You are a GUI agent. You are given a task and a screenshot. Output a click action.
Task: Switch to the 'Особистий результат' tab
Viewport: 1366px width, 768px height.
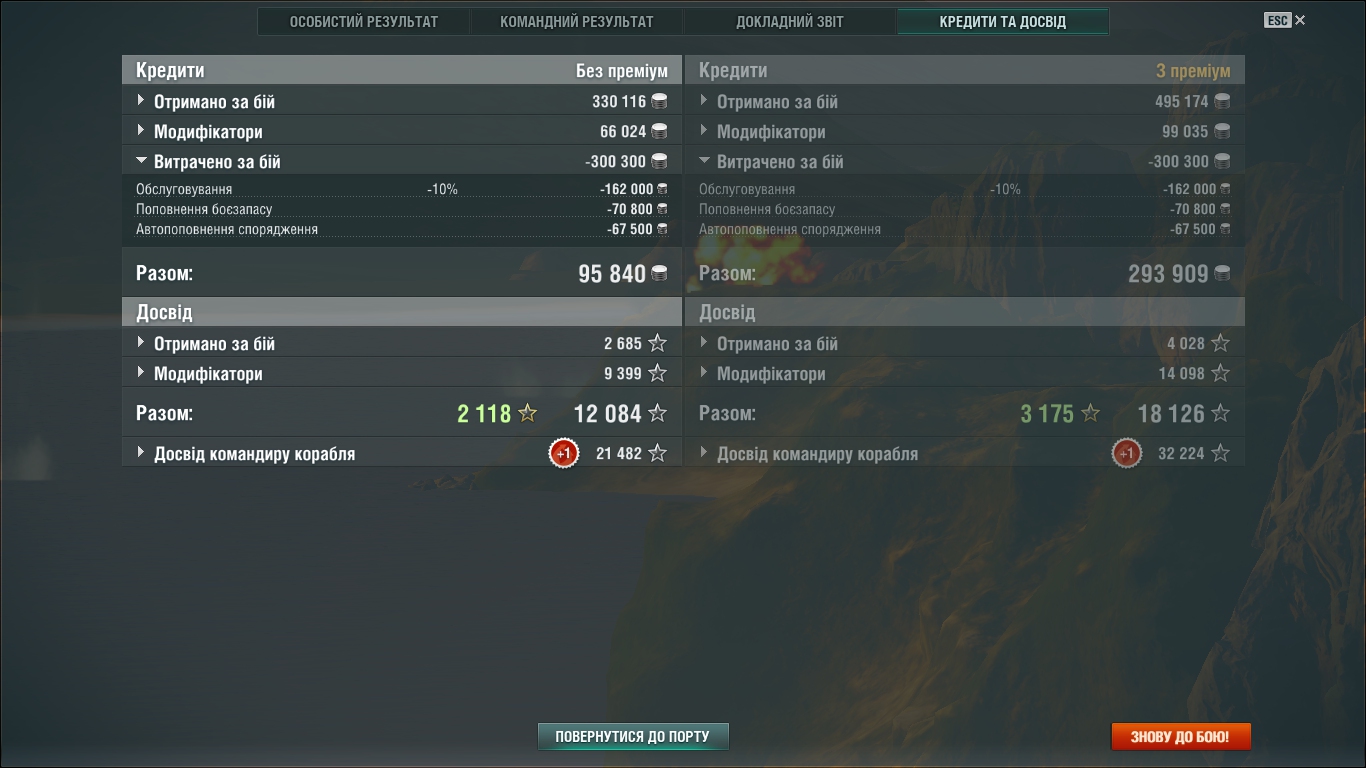tap(364, 21)
